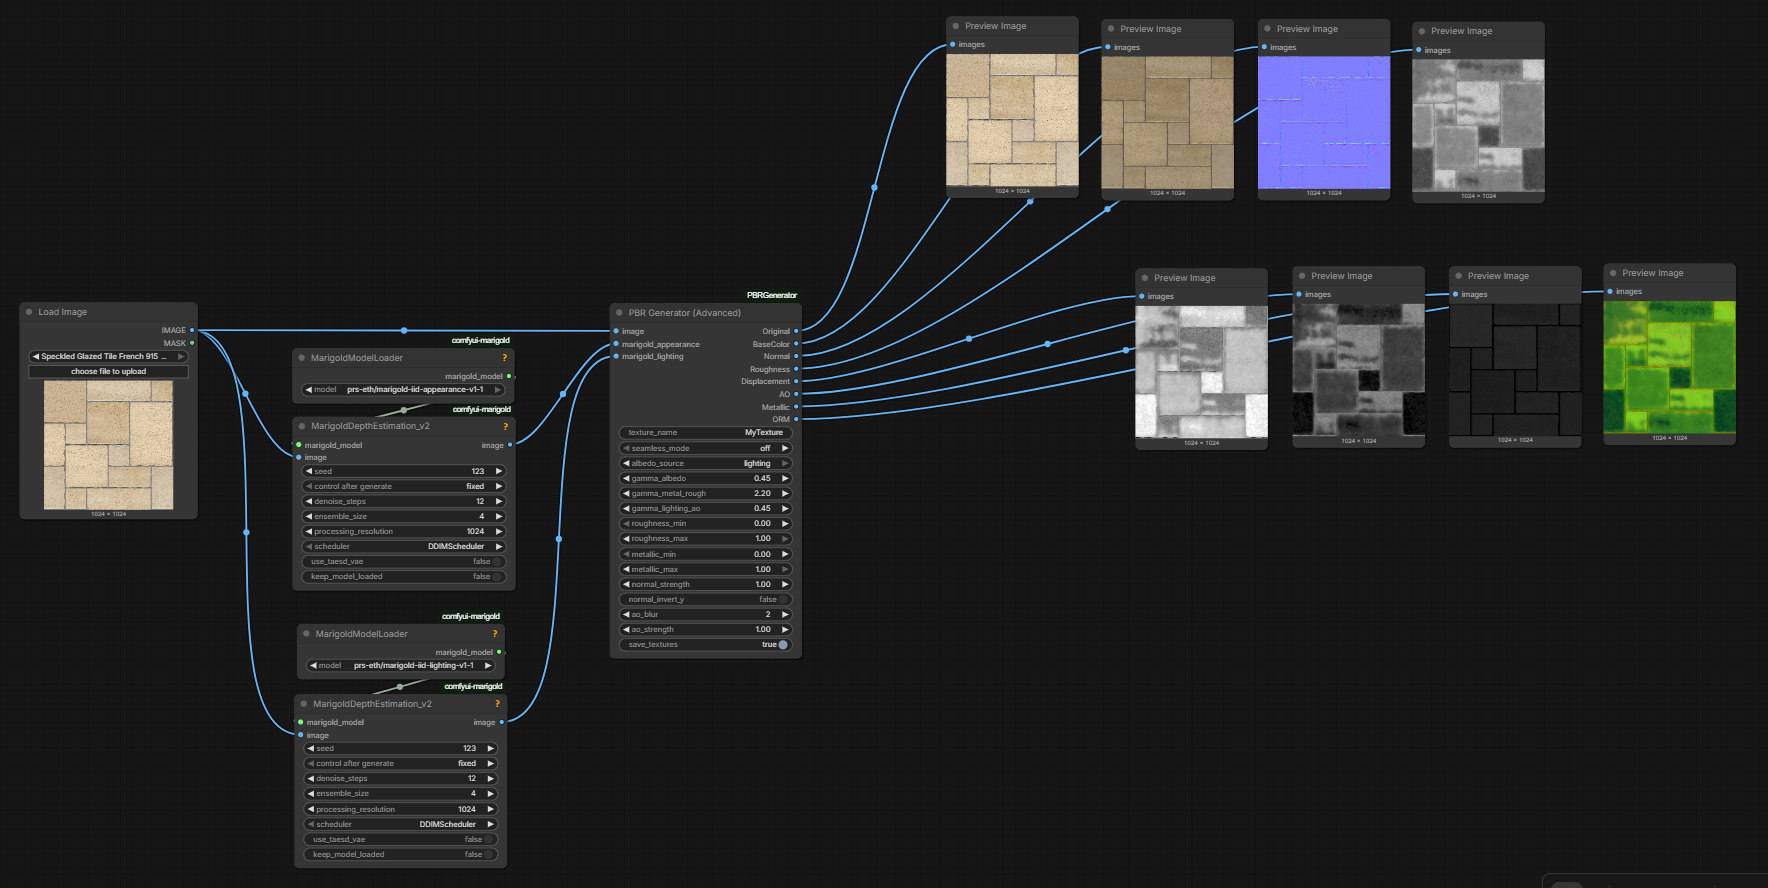This screenshot has height=888, width=1768.
Task: Toggle the normal_invert_y switch
Action: [783, 599]
